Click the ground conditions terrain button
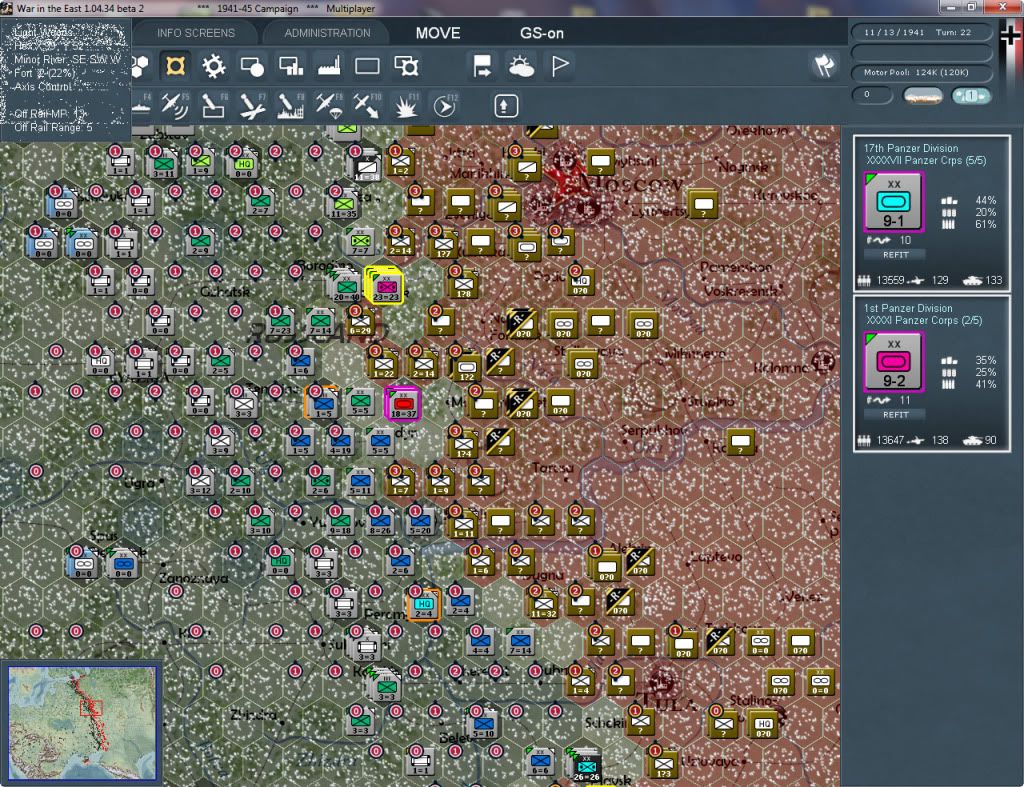This screenshot has height=787, width=1024. pyautogui.click(x=923, y=96)
